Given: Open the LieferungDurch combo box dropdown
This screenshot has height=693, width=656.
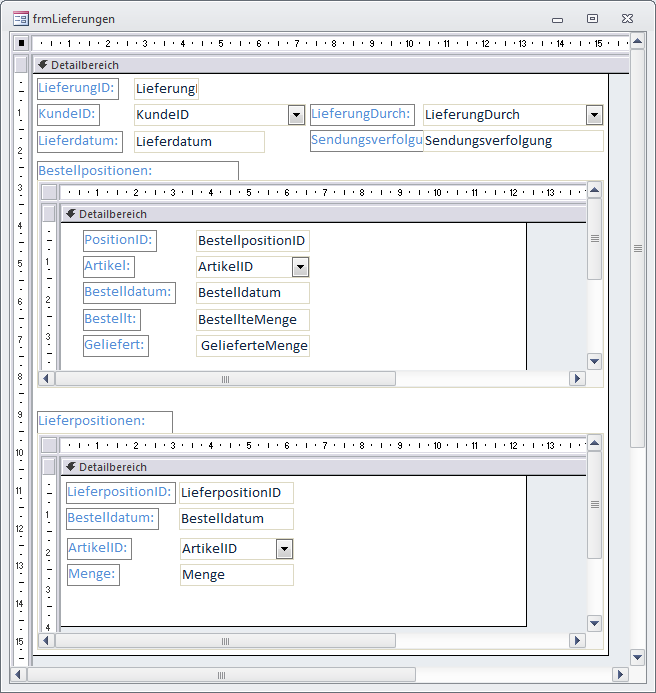Looking at the screenshot, I should coord(594,115).
